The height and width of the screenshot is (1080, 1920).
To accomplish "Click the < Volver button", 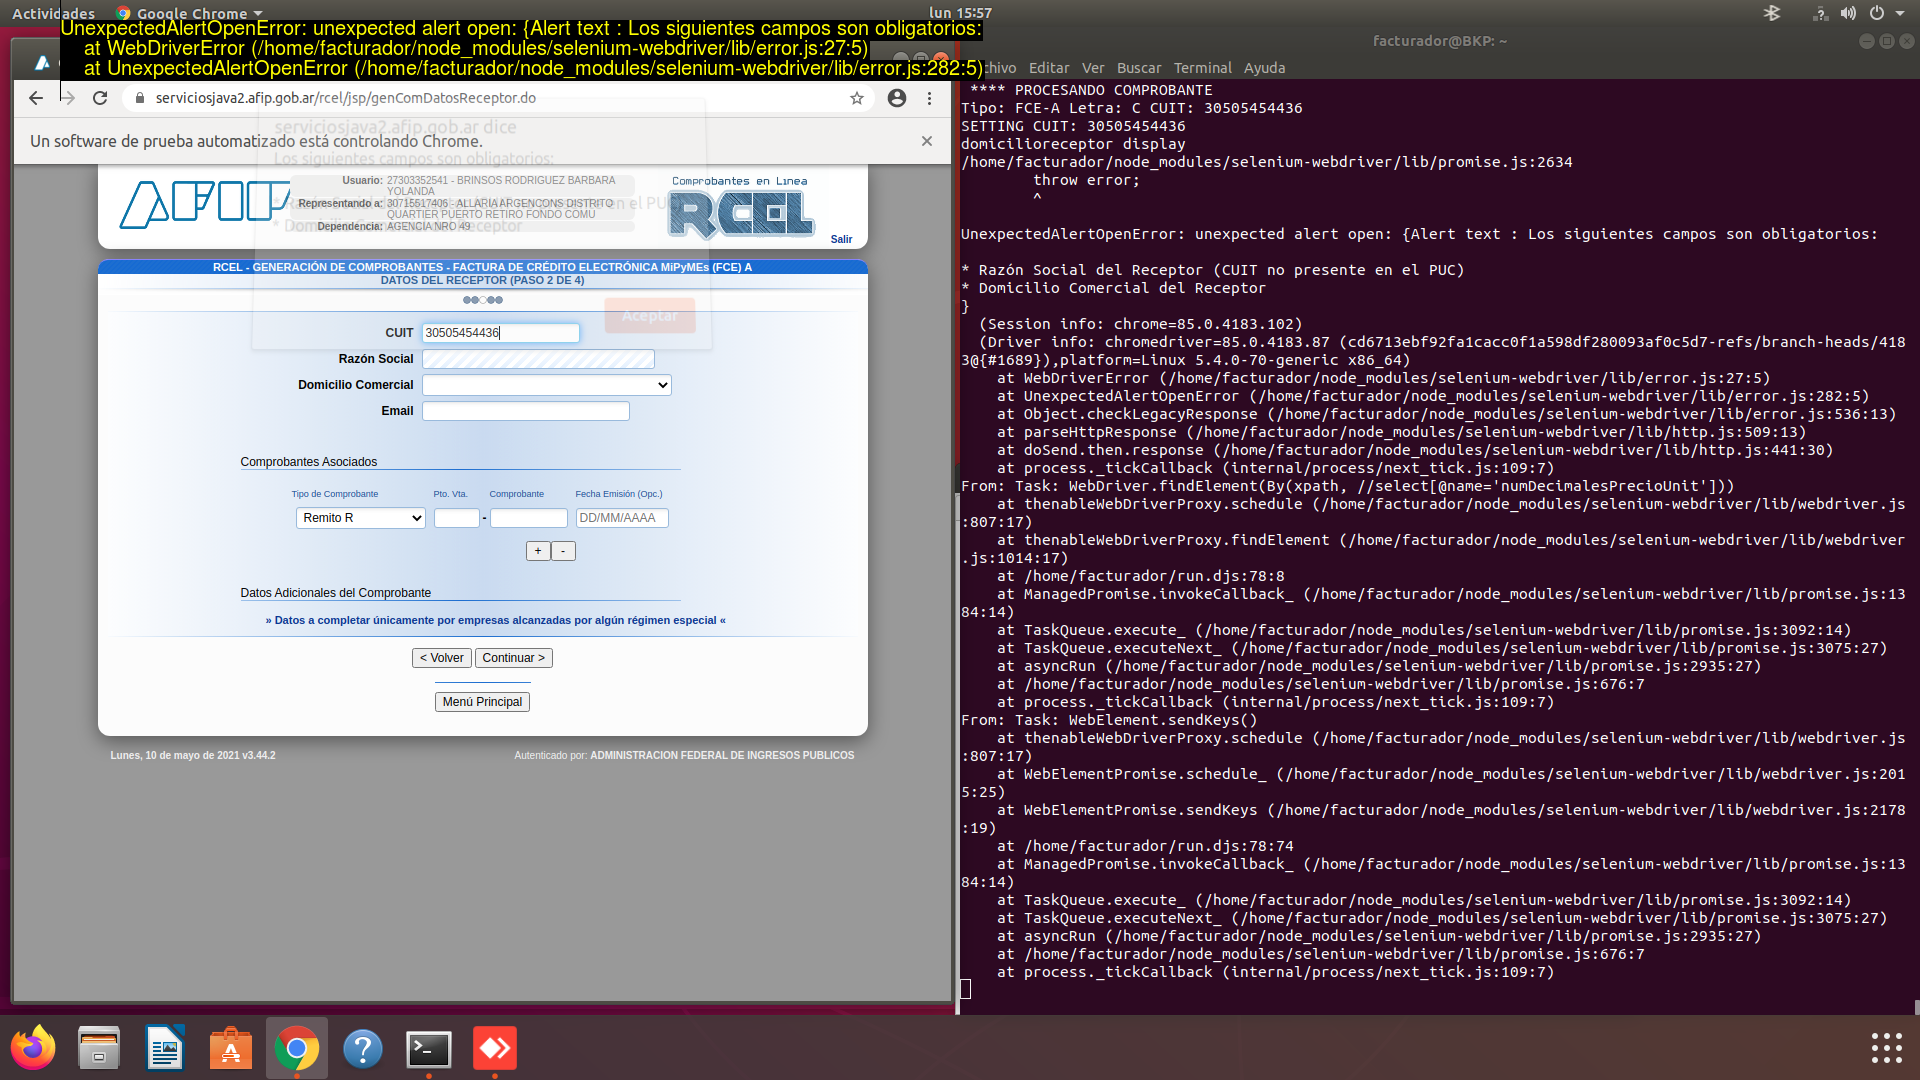I will 441,658.
